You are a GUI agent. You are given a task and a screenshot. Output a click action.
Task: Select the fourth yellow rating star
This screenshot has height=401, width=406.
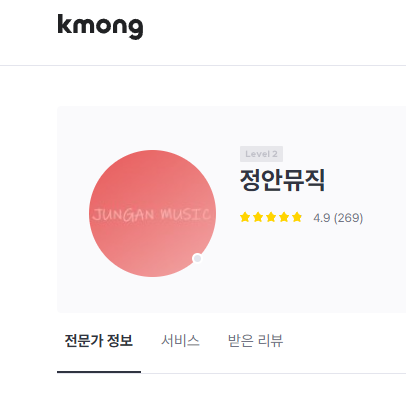[284, 217]
